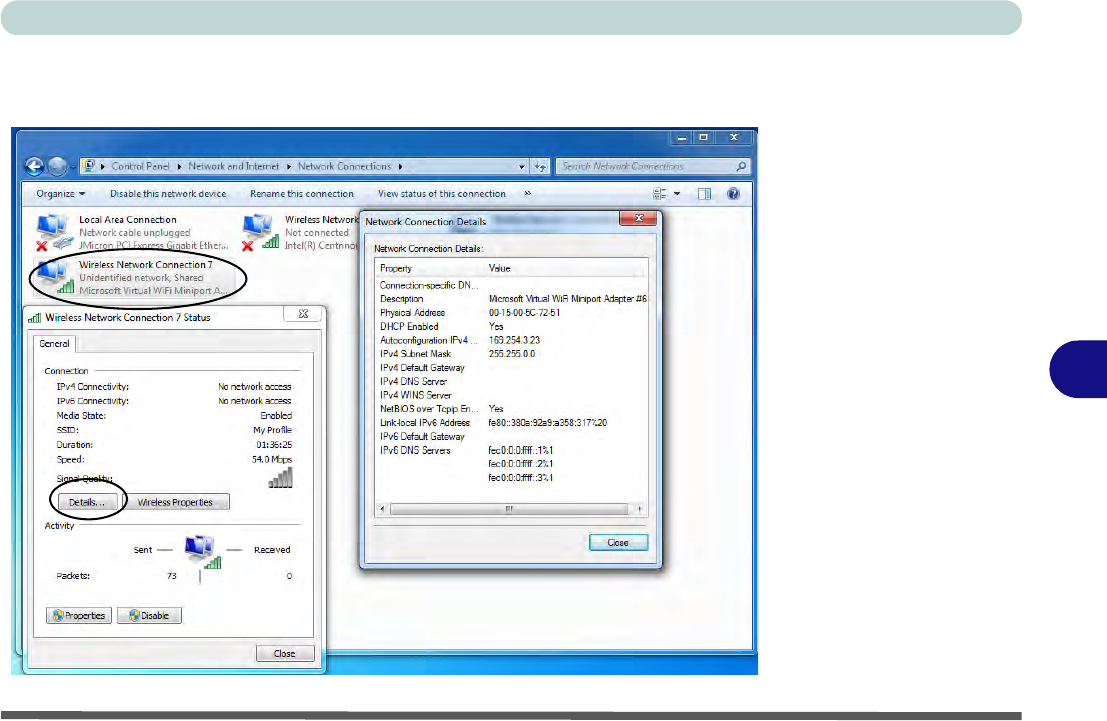Toggle the preview pane icon
The width and height of the screenshot is (1107, 721).
[705, 193]
